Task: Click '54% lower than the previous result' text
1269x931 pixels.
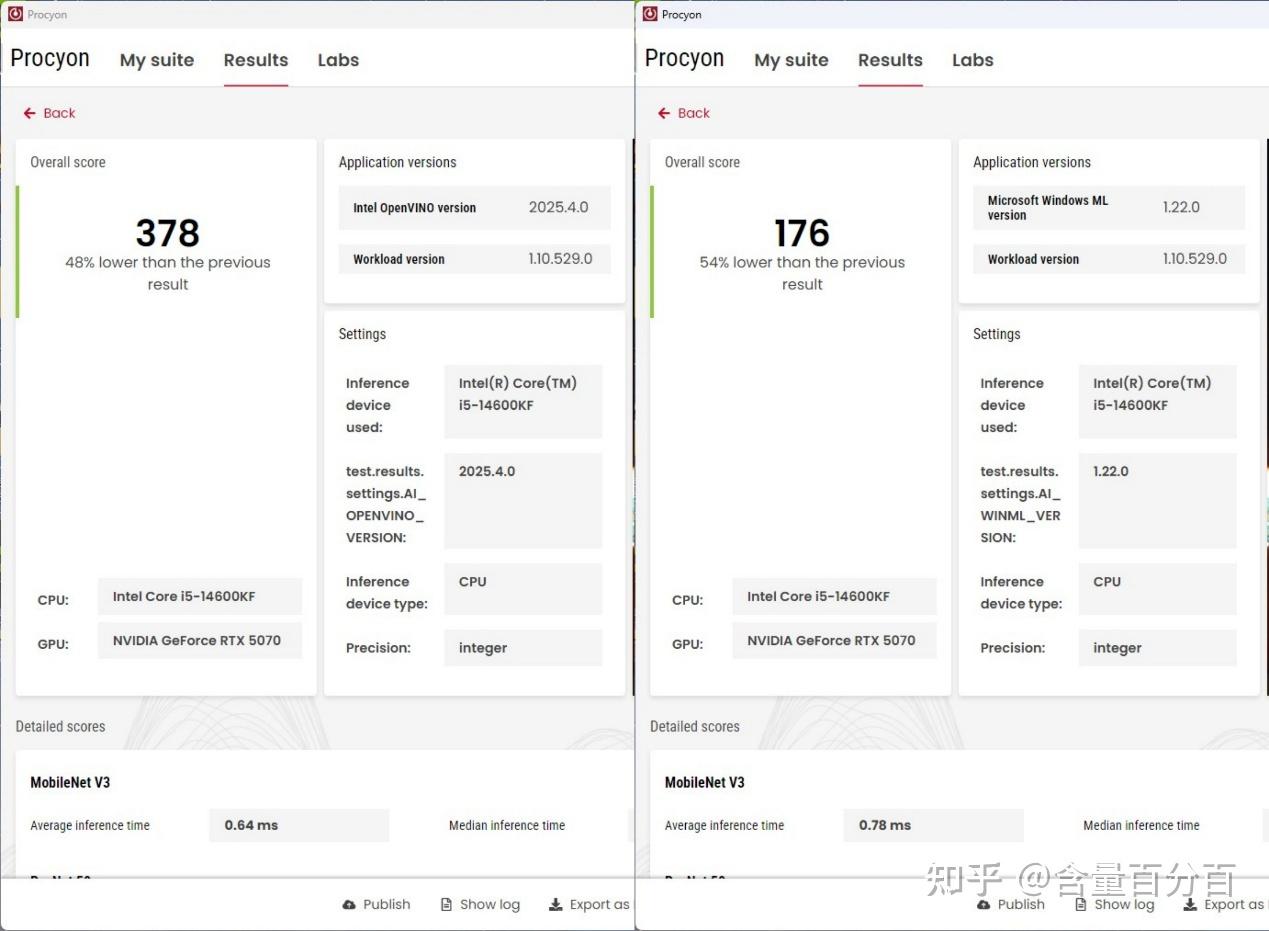Action: pyautogui.click(x=802, y=273)
